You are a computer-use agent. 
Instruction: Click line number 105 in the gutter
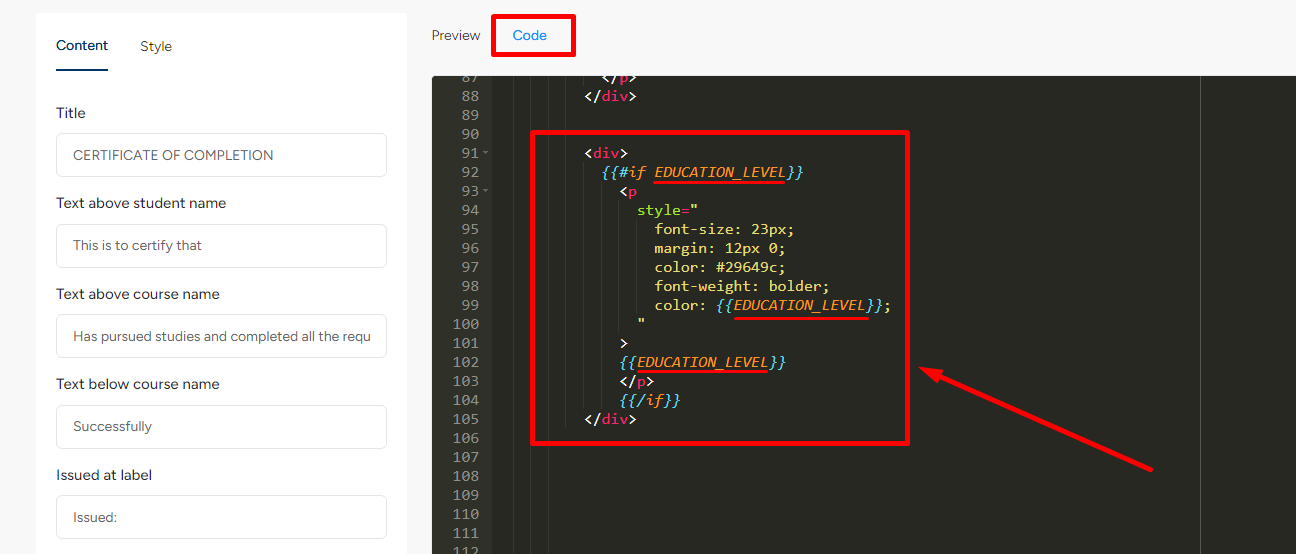466,419
